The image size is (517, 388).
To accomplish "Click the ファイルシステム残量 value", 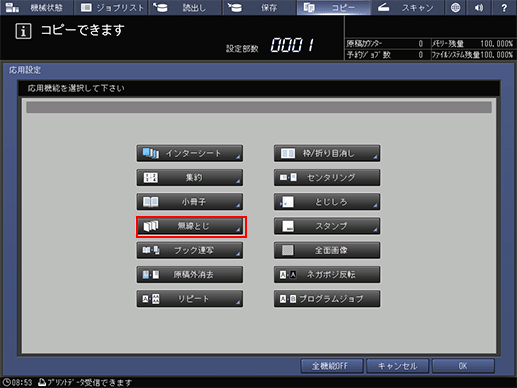I will [497, 54].
